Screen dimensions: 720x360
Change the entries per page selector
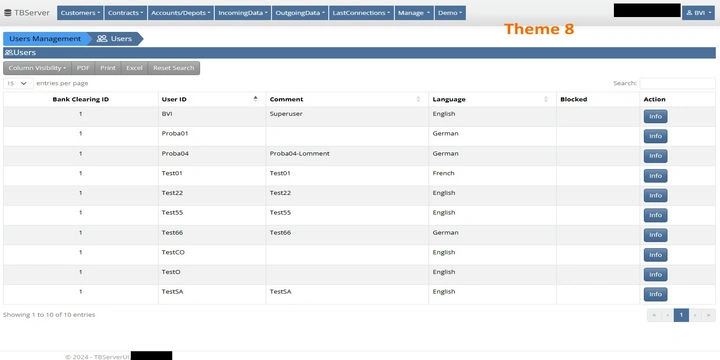18,84
